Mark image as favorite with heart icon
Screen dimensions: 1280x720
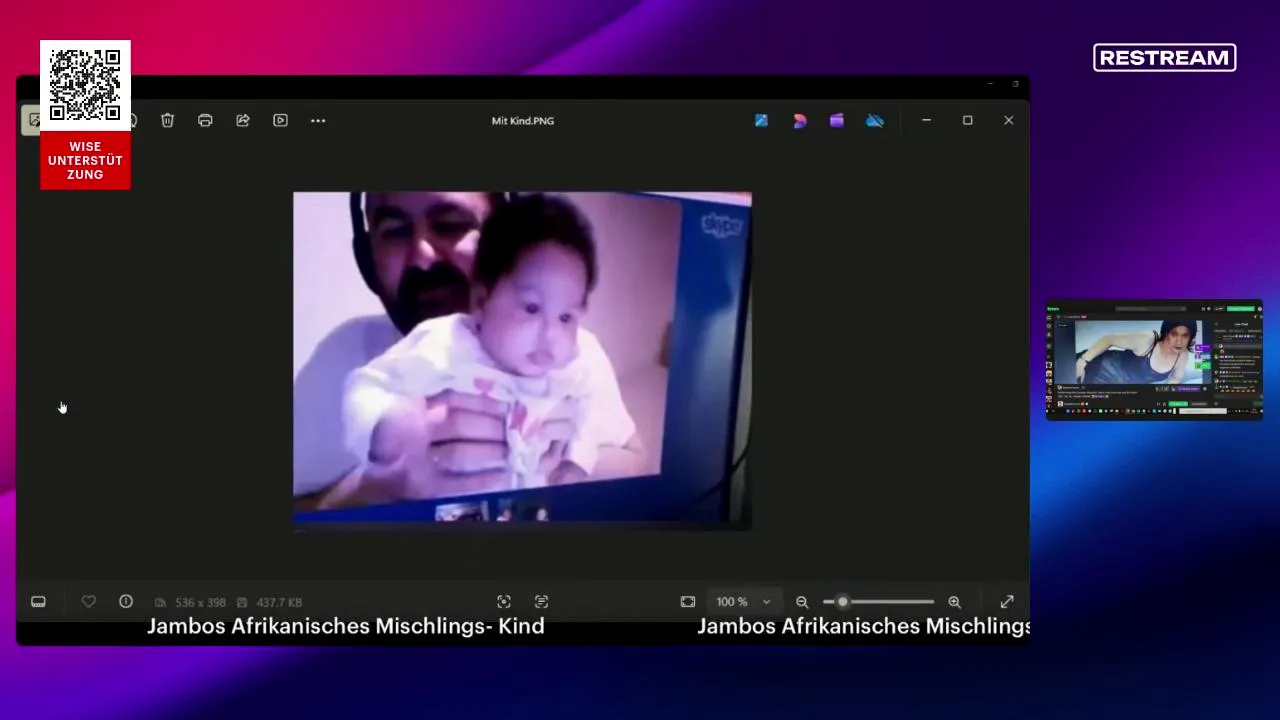tap(88, 601)
